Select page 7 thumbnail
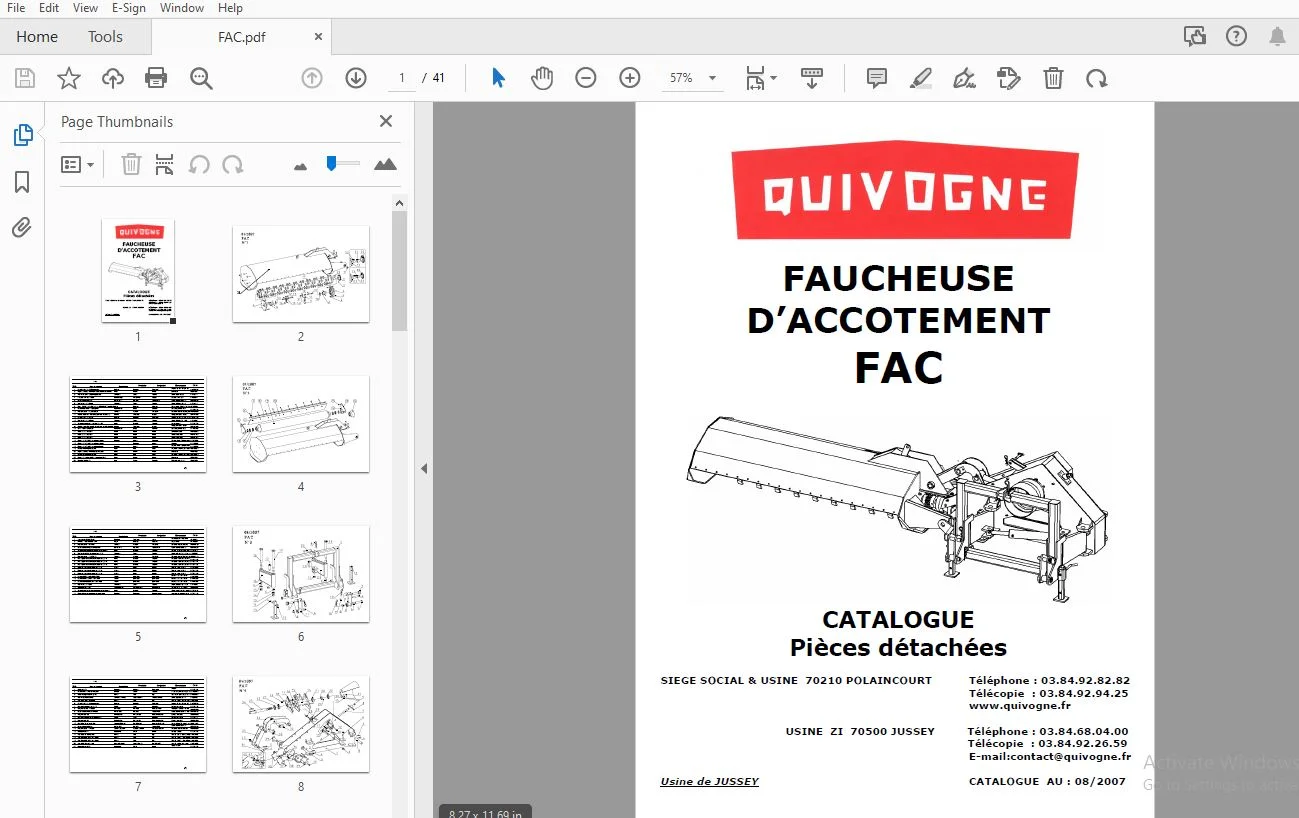This screenshot has width=1299, height=818. tap(138, 724)
